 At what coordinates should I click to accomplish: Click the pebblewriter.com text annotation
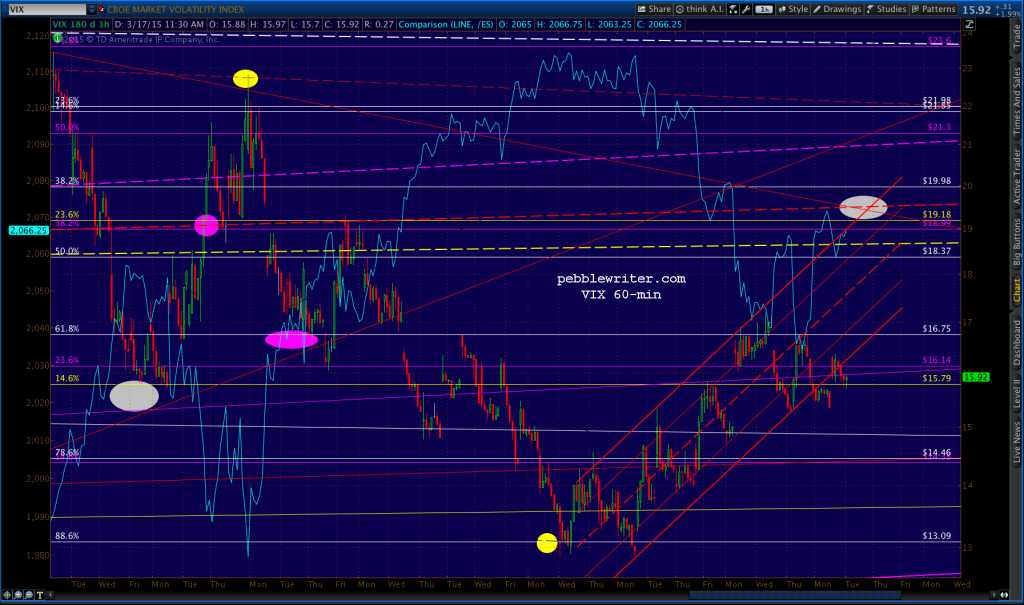[x=621, y=279]
